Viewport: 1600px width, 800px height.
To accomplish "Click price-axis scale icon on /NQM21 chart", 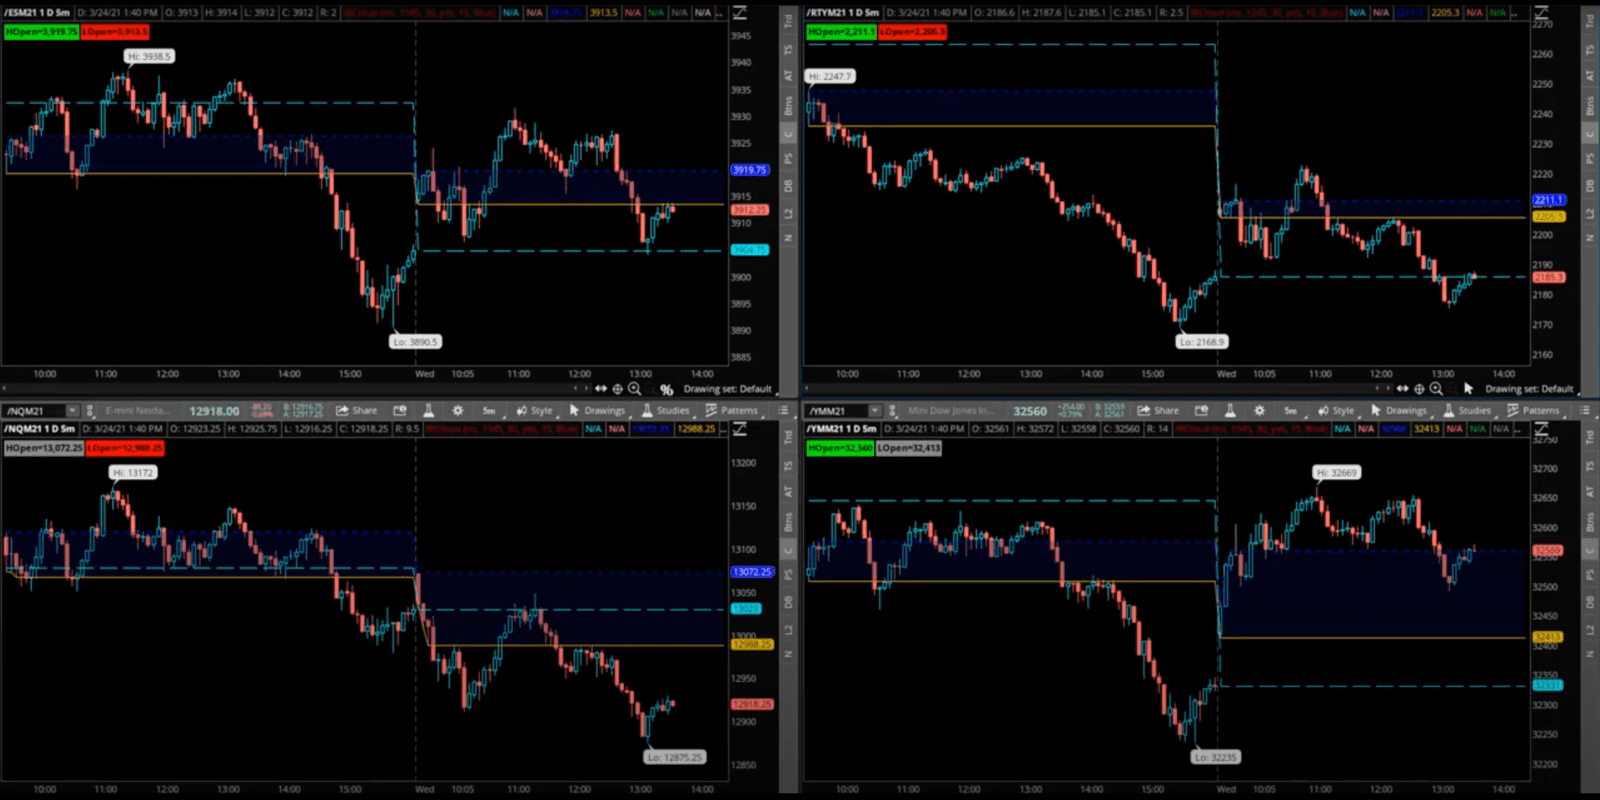I will point(740,429).
